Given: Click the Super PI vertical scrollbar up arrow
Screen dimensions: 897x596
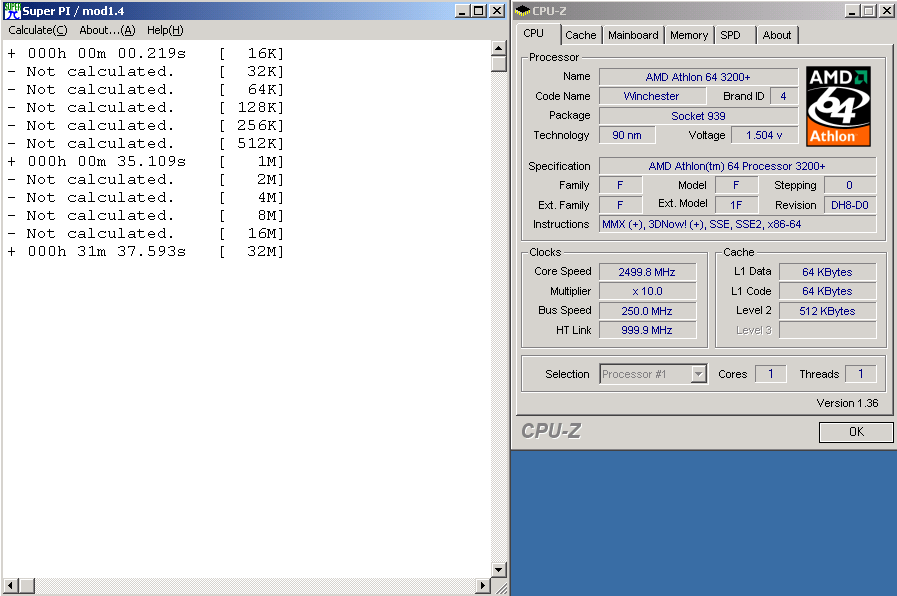Looking at the screenshot, I should [498, 48].
